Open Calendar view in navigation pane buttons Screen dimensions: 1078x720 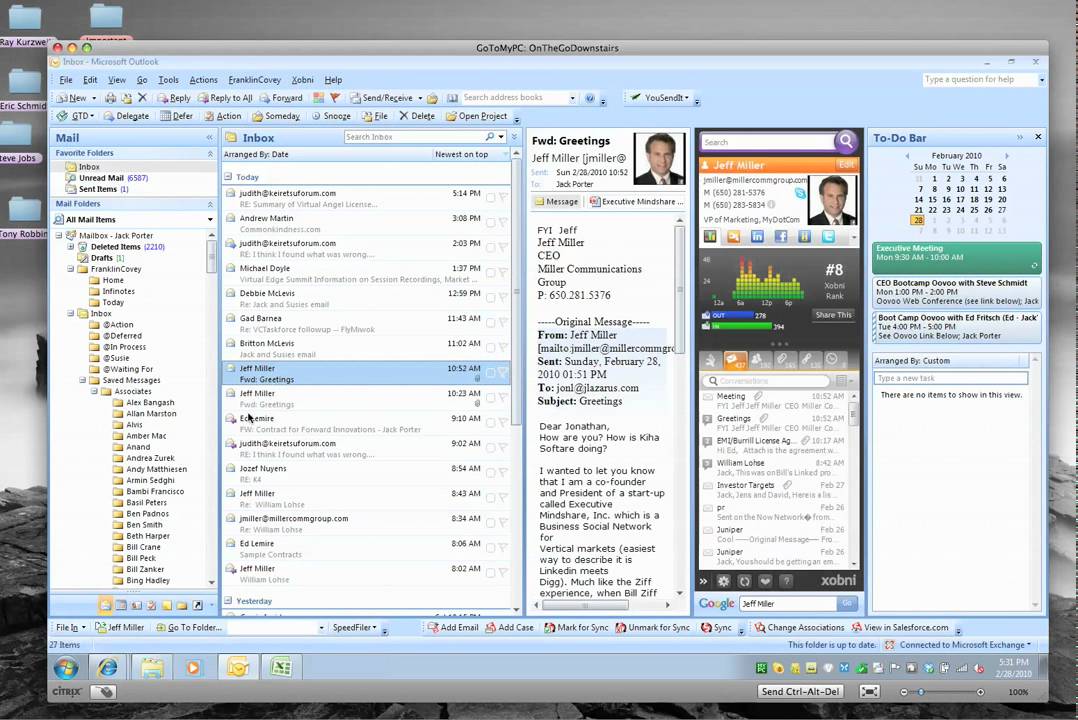coord(121,605)
